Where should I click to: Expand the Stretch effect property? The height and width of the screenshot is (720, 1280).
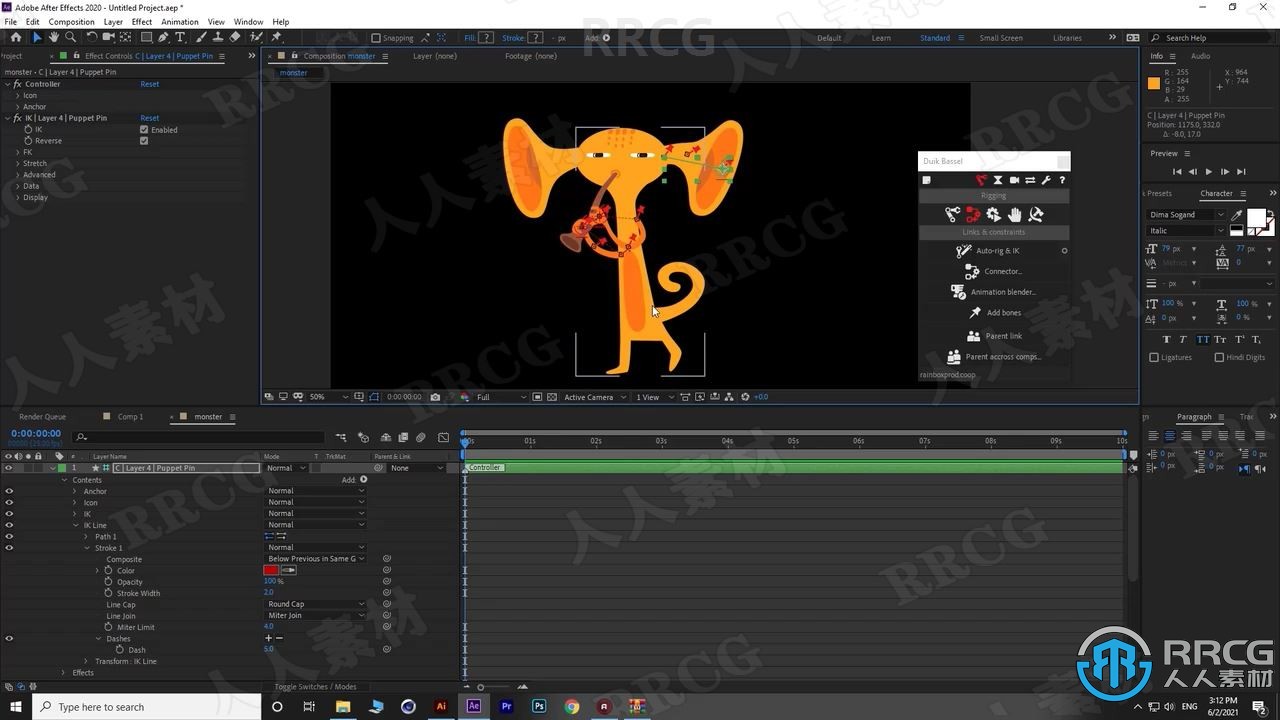click(17, 163)
